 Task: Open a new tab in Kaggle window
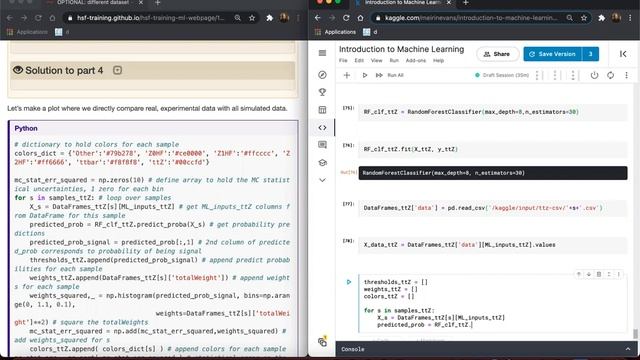point(466,3)
